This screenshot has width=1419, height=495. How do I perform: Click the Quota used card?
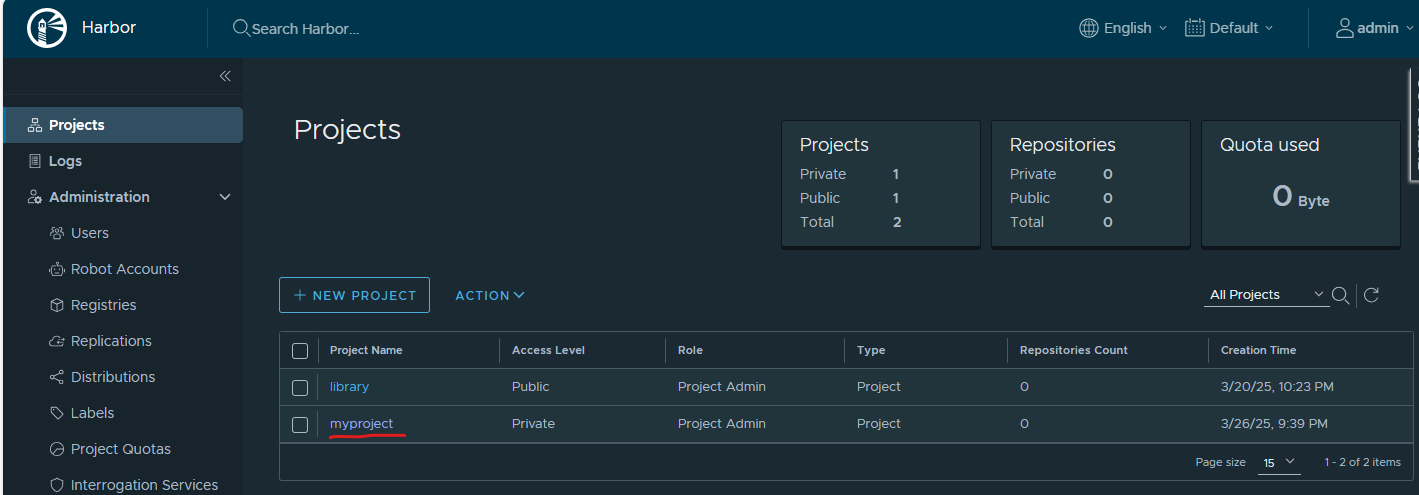[1300, 183]
